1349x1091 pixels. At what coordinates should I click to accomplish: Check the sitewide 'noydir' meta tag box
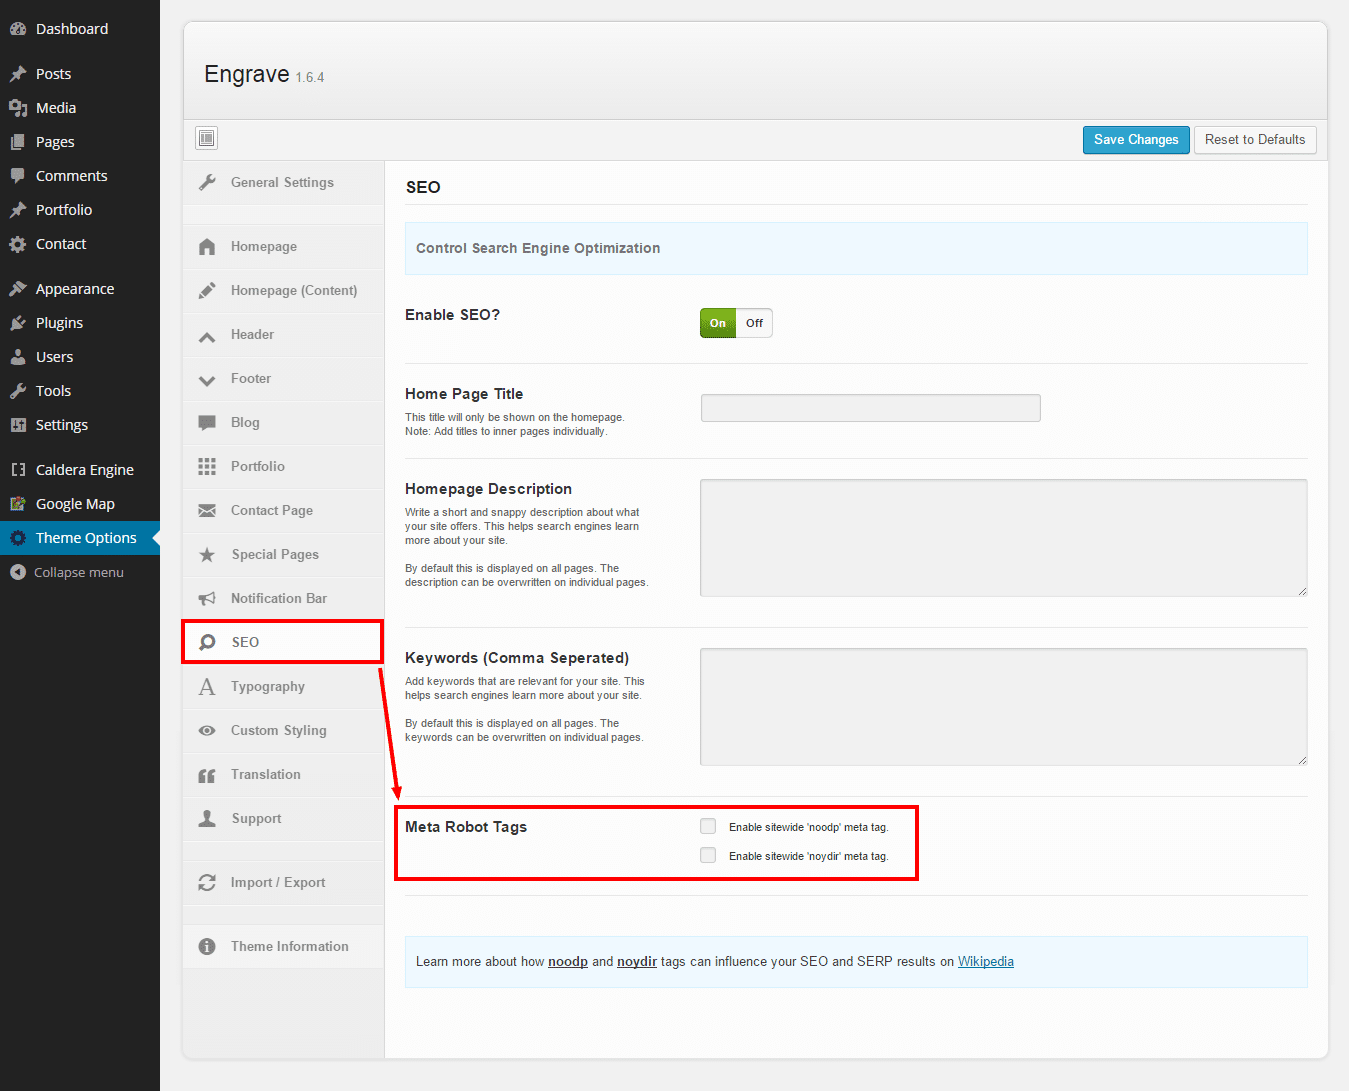tap(708, 855)
